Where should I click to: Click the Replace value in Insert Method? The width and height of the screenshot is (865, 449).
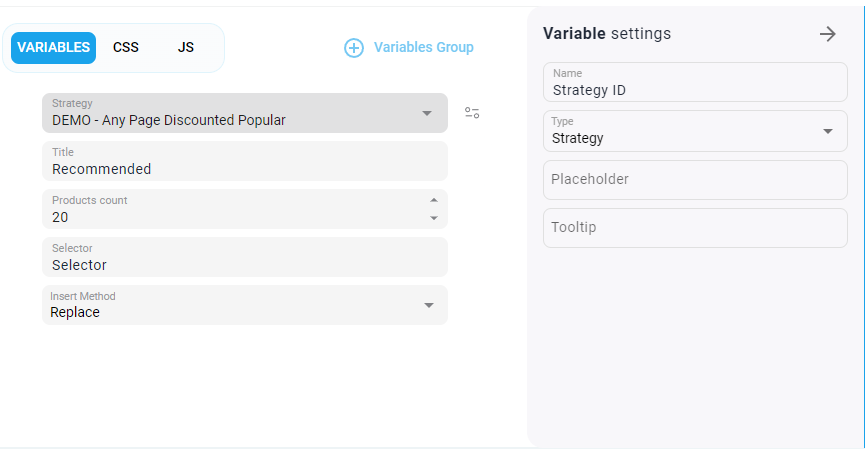point(76,312)
